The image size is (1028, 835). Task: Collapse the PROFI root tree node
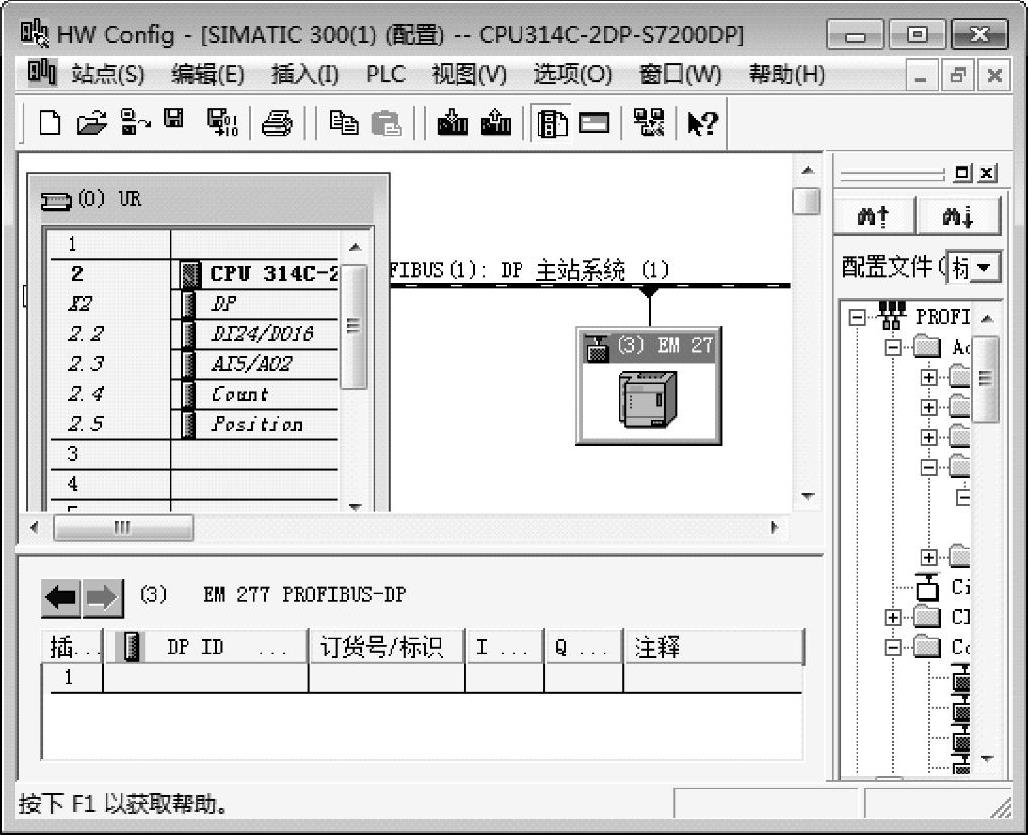pos(858,317)
